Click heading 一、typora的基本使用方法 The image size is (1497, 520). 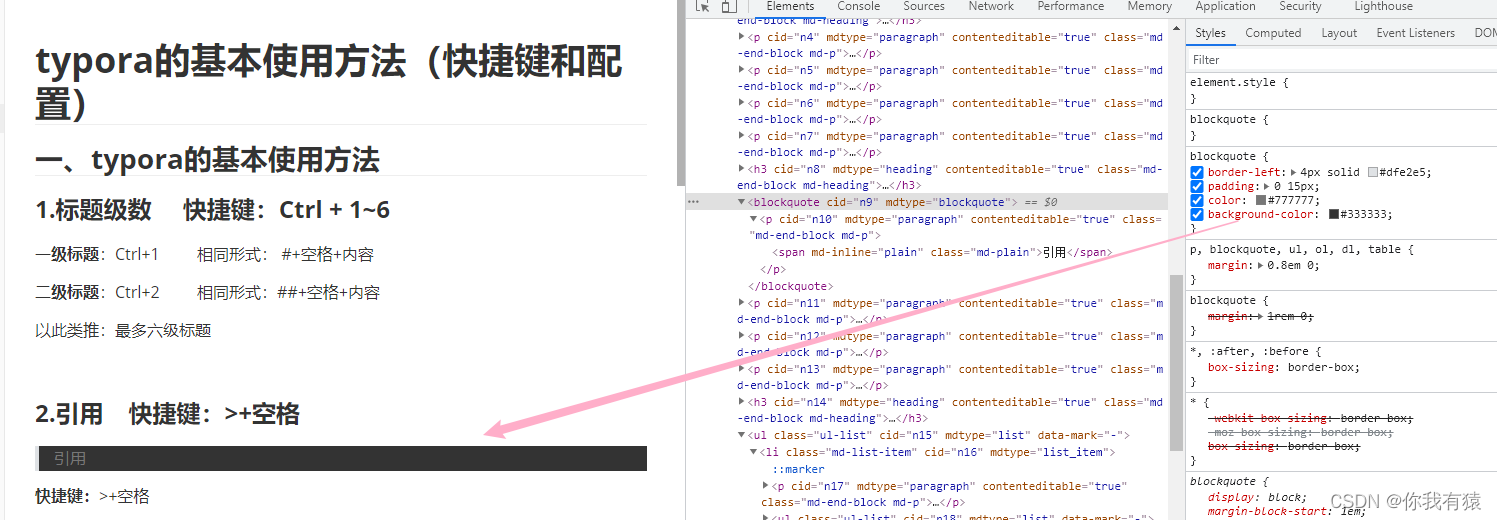coord(207,159)
